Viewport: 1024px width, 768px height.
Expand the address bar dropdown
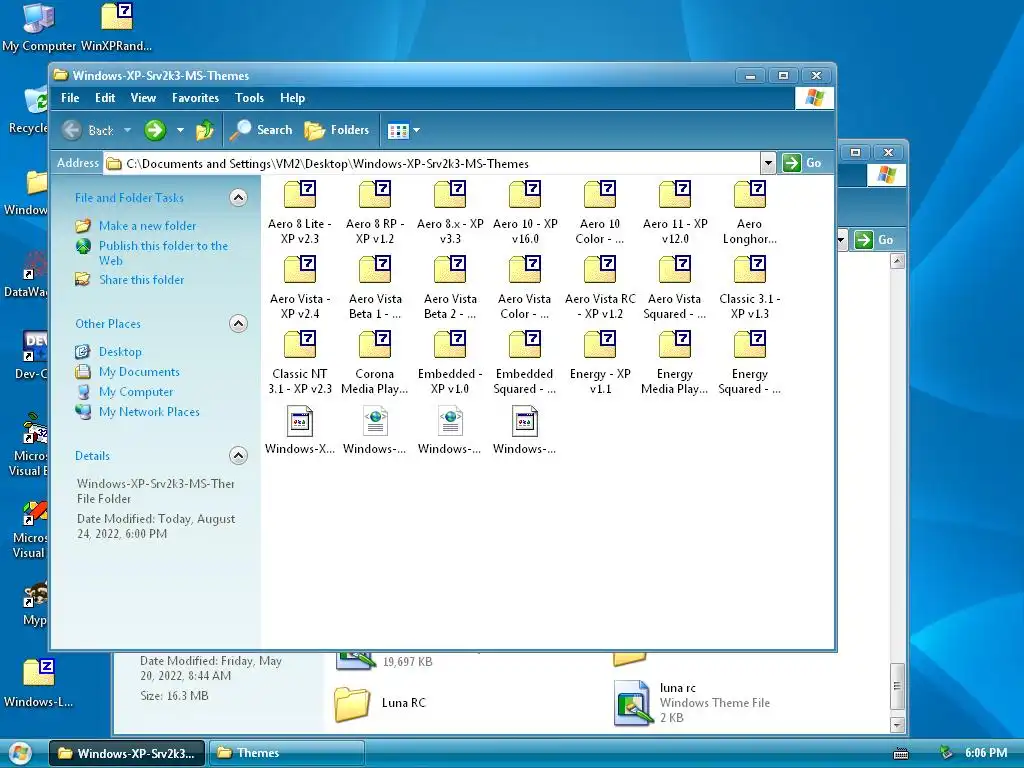point(768,163)
